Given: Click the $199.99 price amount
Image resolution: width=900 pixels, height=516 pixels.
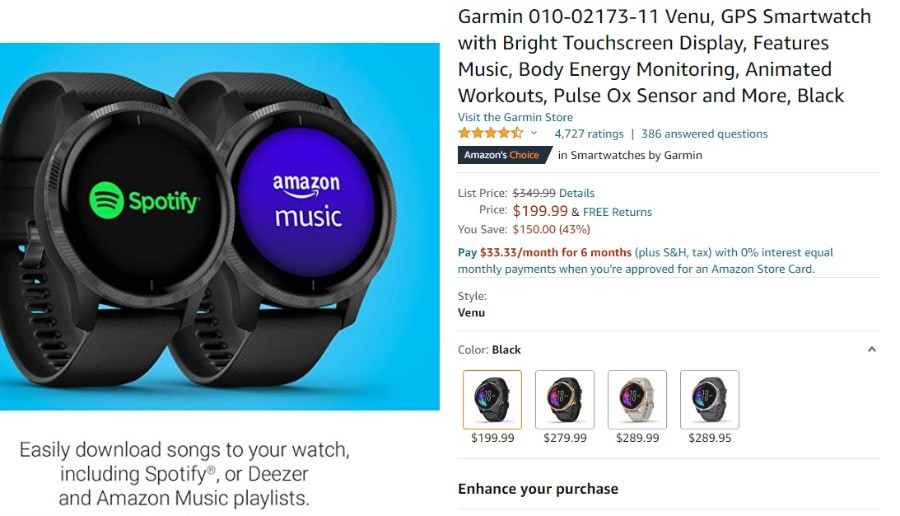Looking at the screenshot, I should coord(540,211).
